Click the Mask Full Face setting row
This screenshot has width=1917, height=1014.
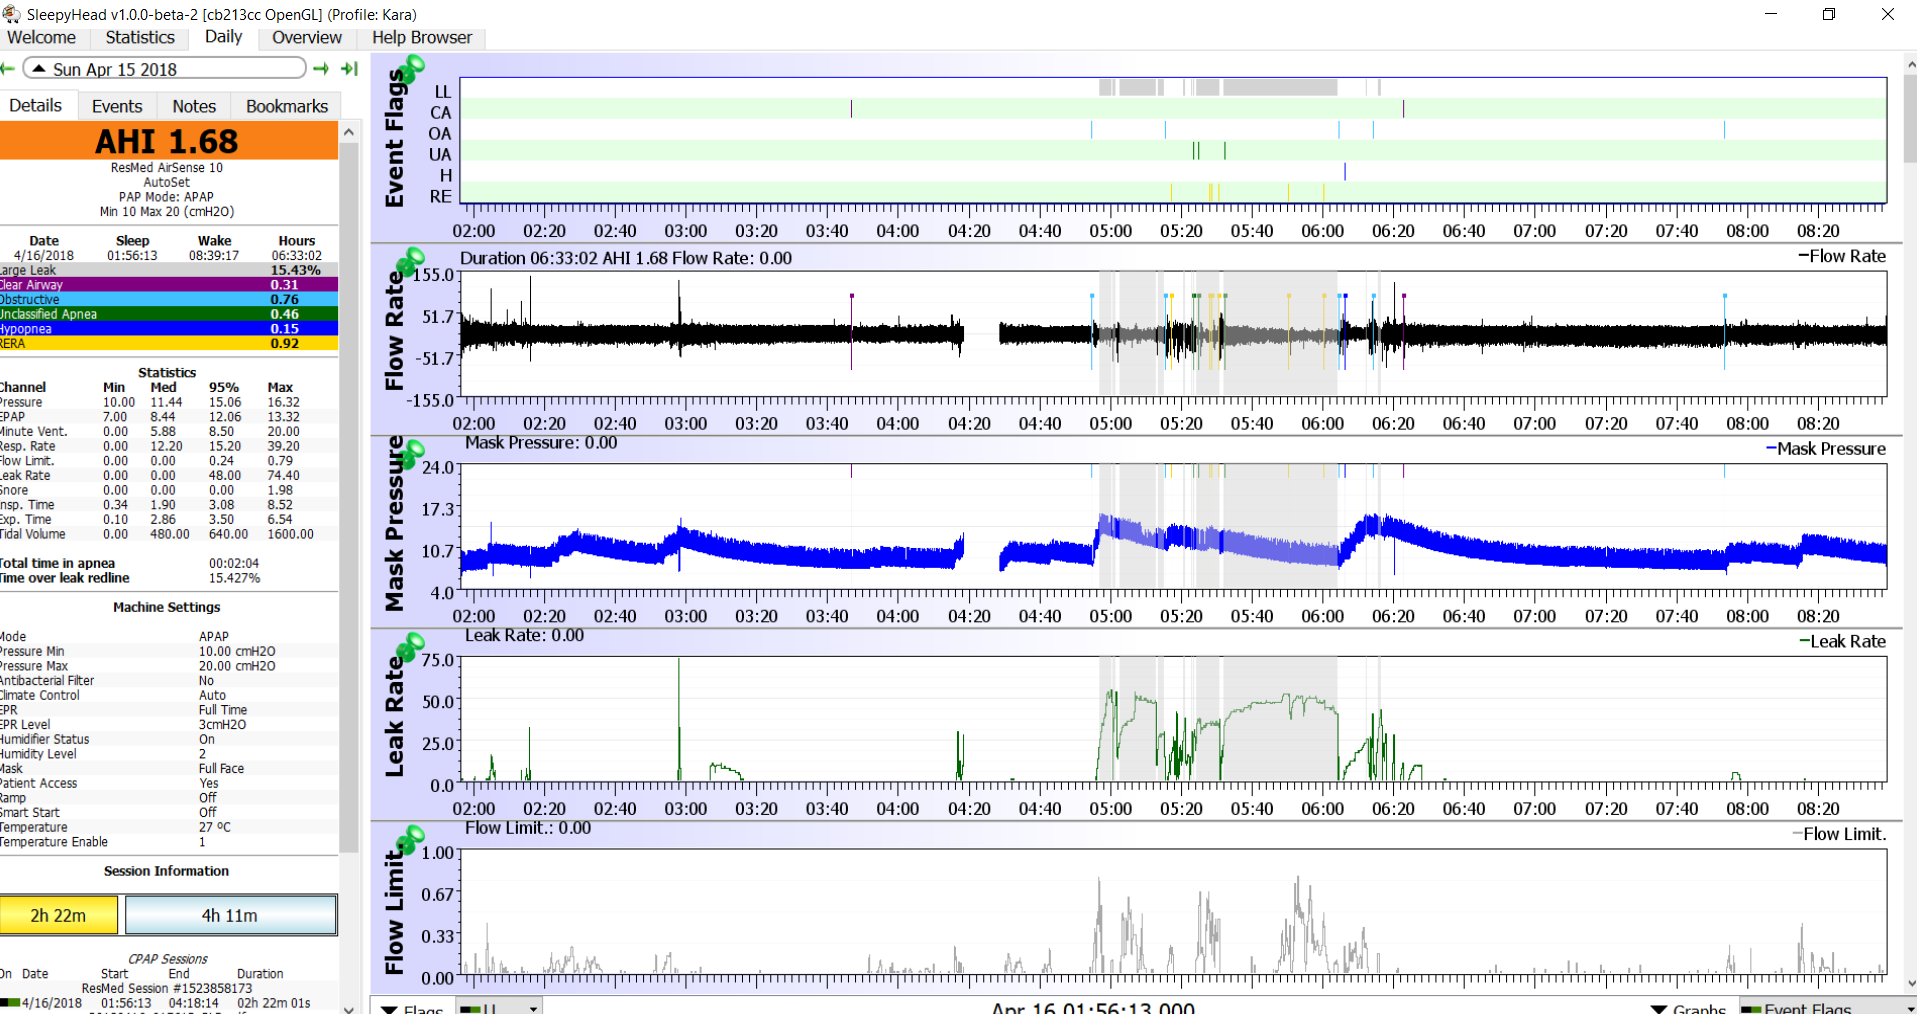coord(168,768)
